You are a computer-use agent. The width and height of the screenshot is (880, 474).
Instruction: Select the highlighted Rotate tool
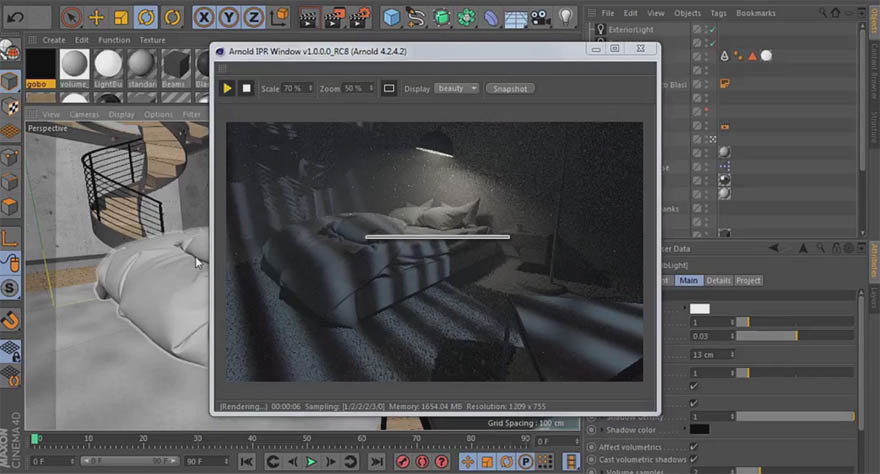tap(146, 17)
